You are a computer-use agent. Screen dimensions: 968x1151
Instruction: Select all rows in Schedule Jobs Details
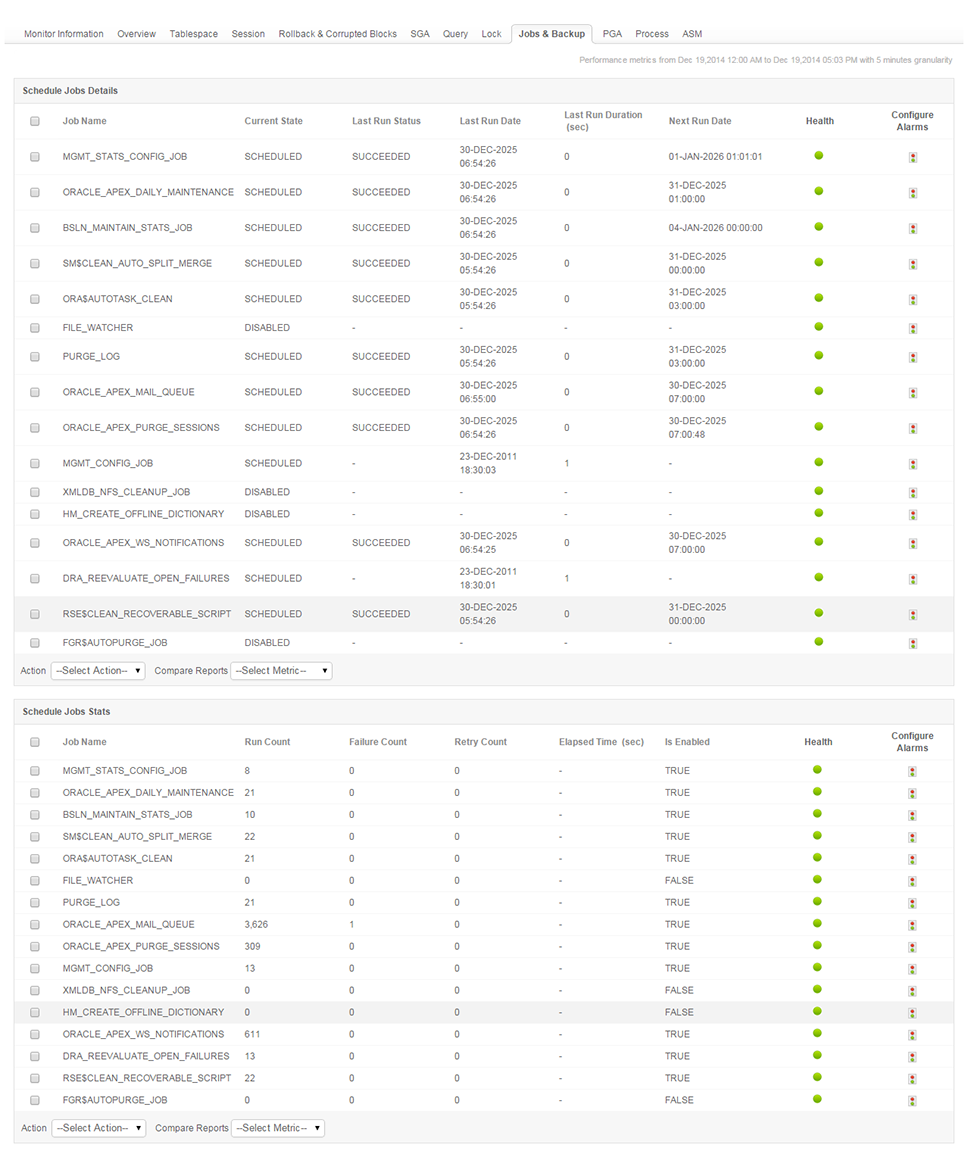click(35, 121)
